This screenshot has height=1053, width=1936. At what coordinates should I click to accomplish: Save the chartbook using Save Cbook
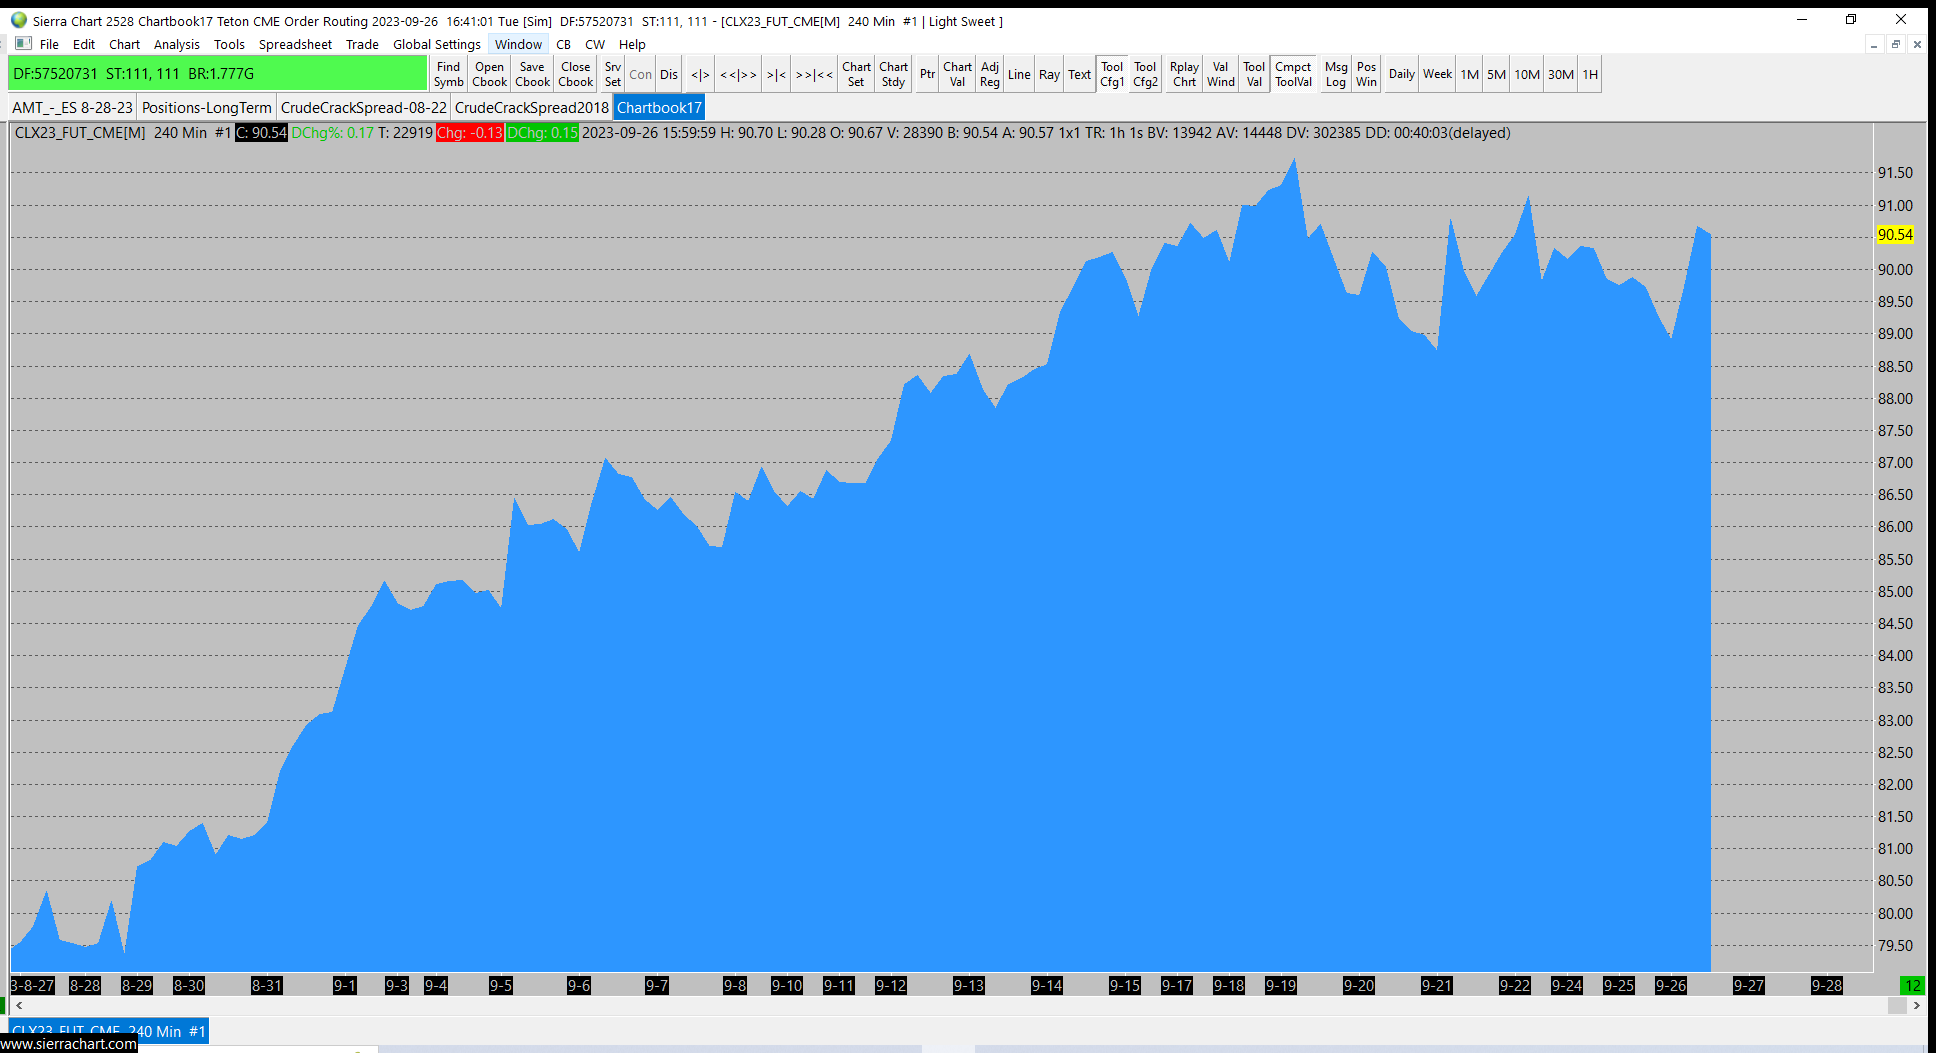pos(532,74)
